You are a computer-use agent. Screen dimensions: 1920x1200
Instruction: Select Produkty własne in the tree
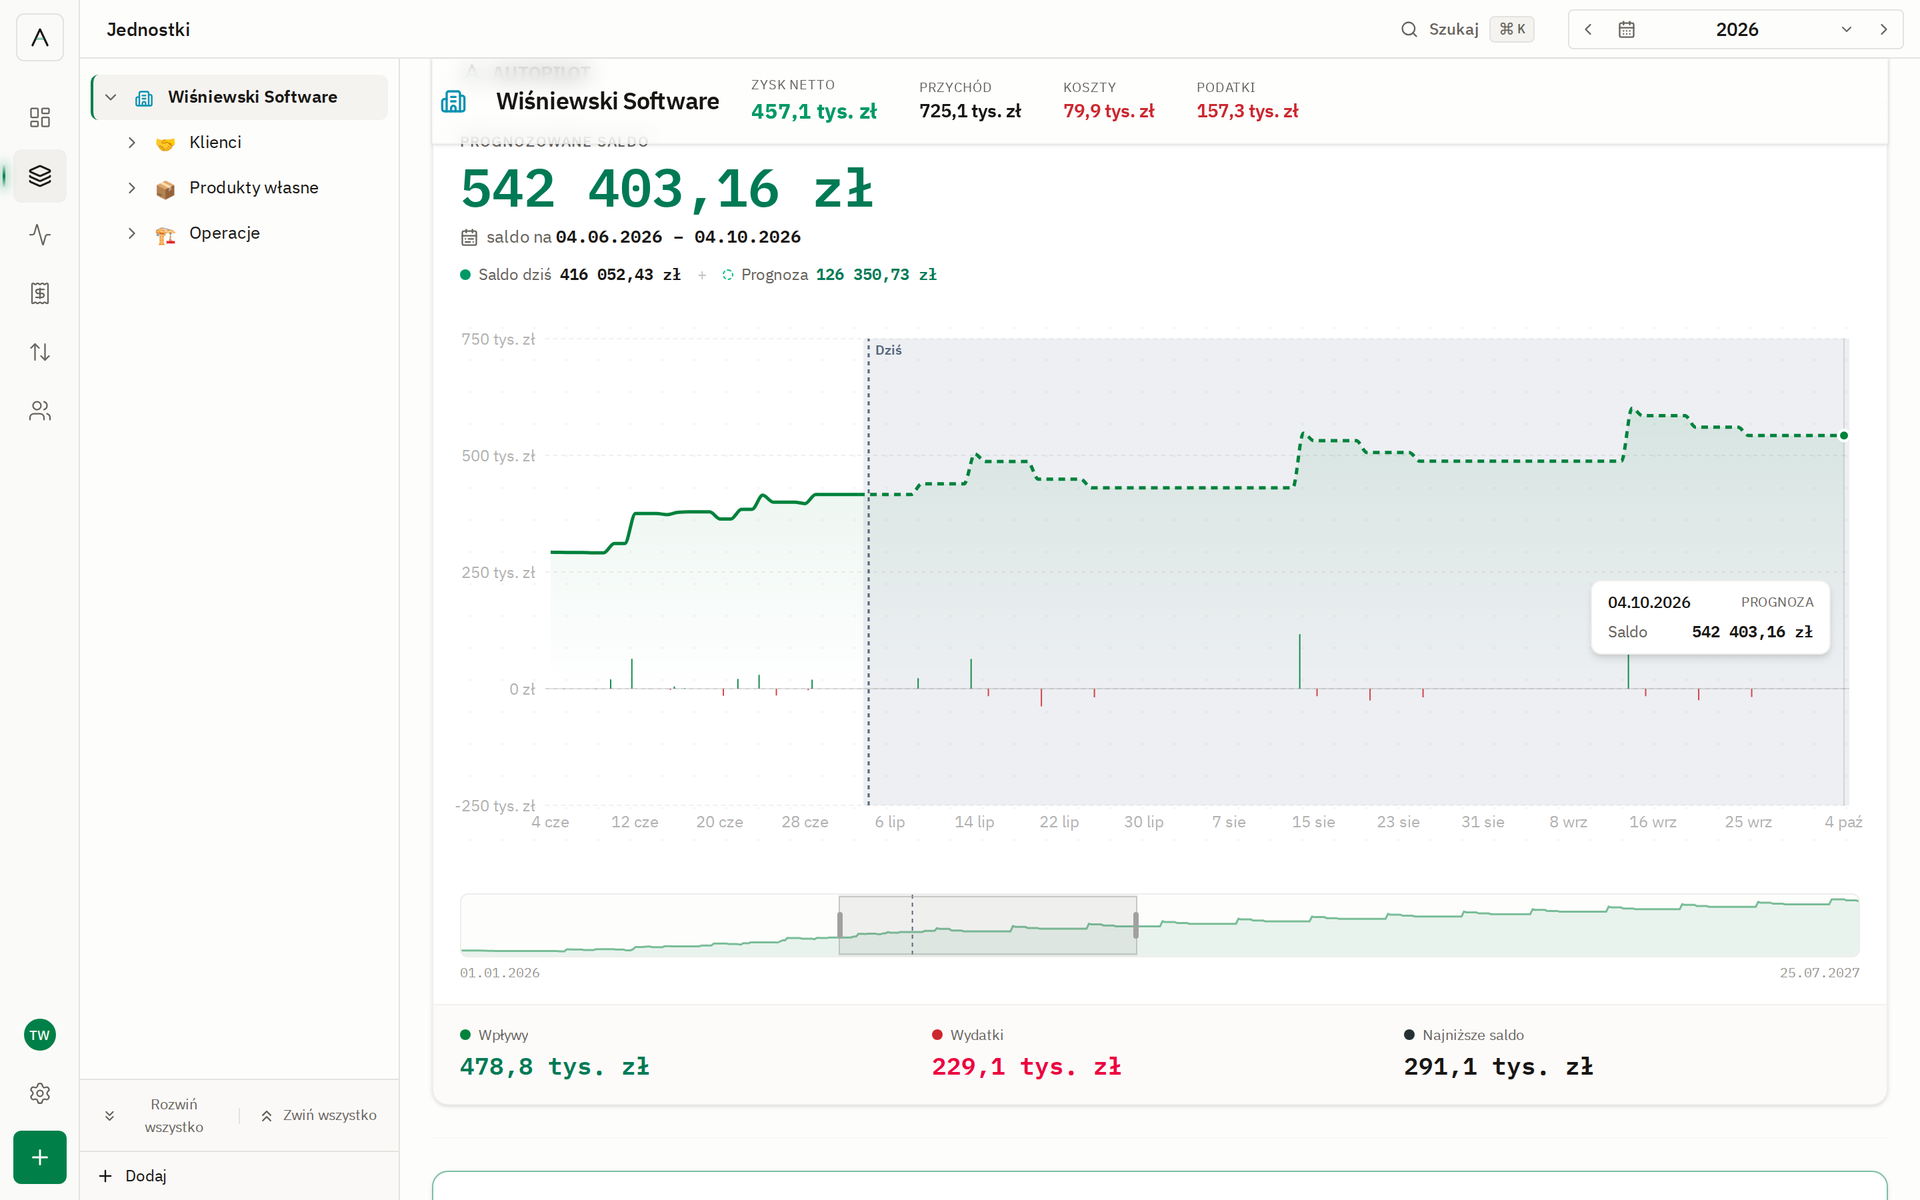pyautogui.click(x=254, y=188)
